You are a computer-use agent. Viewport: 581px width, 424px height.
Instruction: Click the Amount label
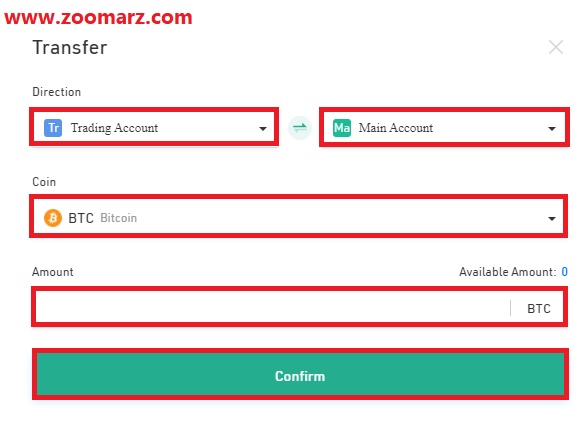click(53, 272)
